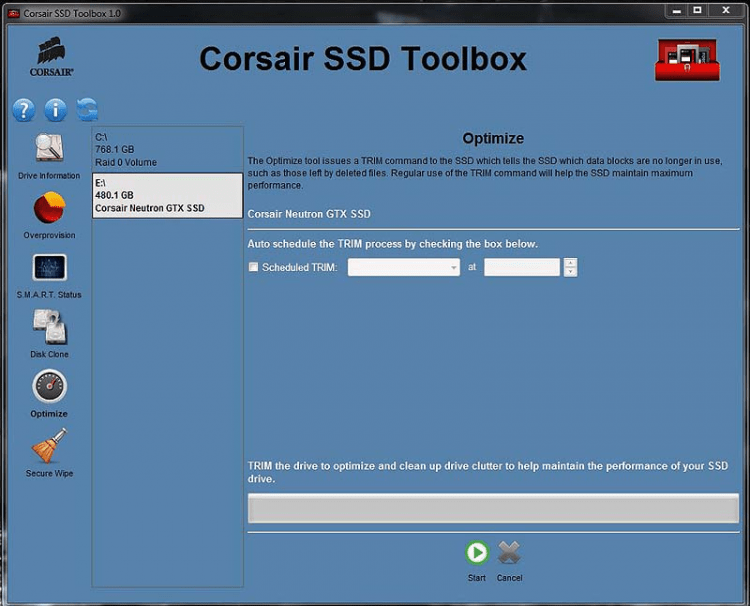This screenshot has height=606, width=750.
Task: Open the Secure Wipe broom tool
Action: coord(49,446)
